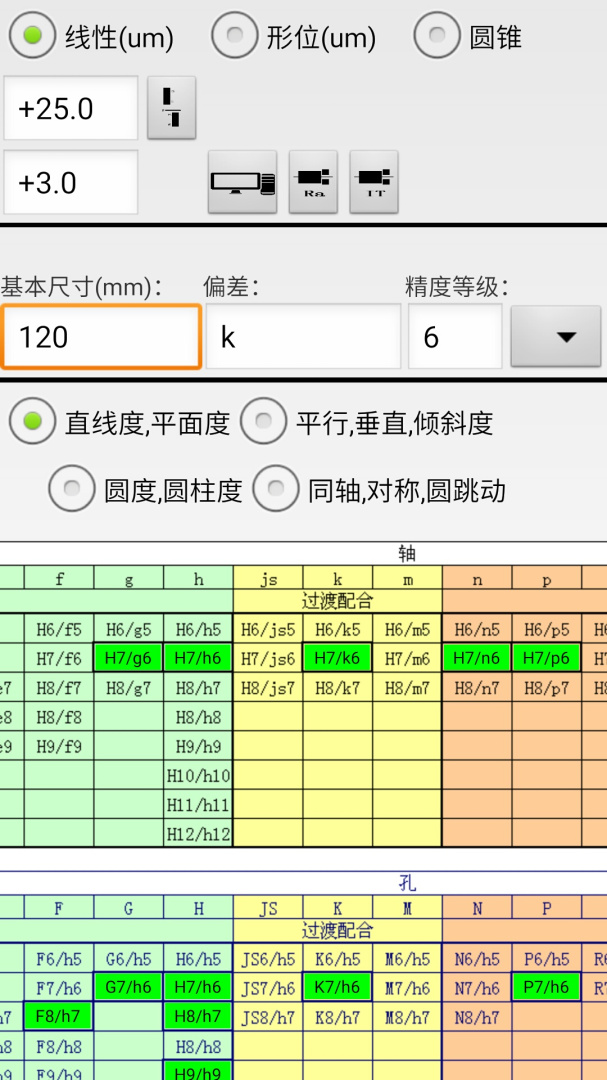This screenshot has height=1080, width=607.
Task: Choose 同轴,对称,圆跳动 option
Action: click(x=276, y=490)
